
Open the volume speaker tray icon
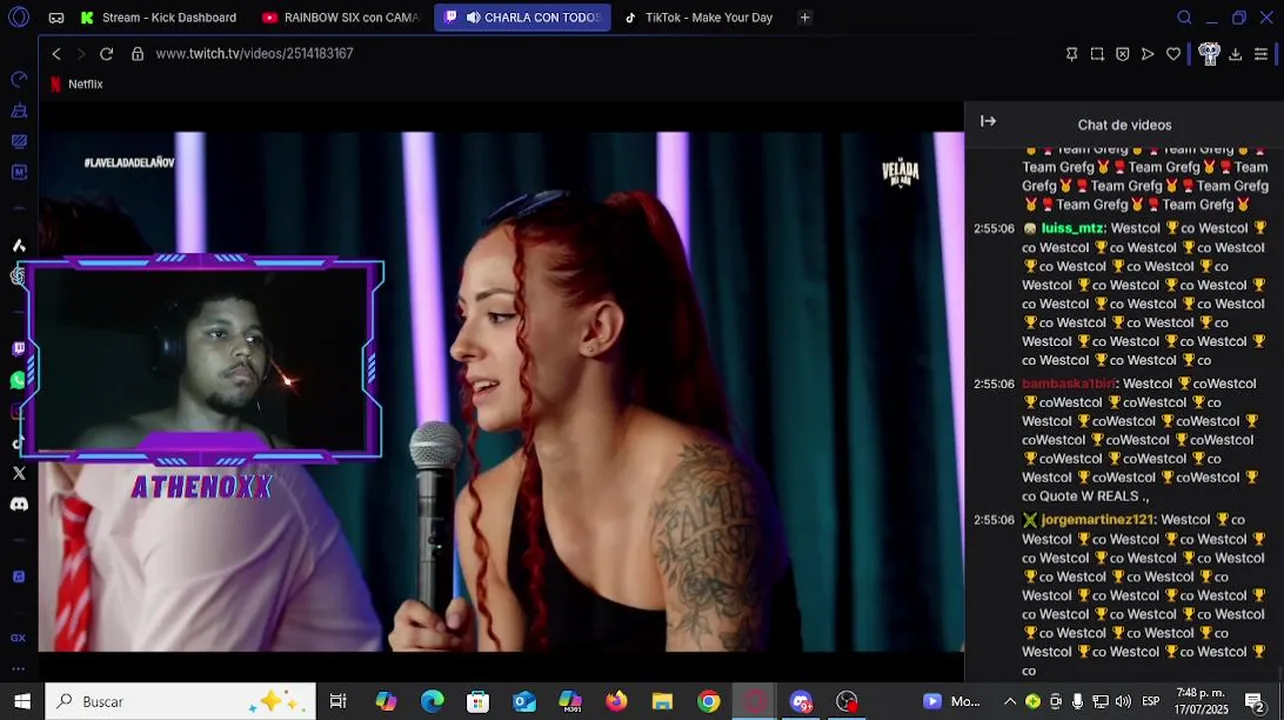(1122, 701)
